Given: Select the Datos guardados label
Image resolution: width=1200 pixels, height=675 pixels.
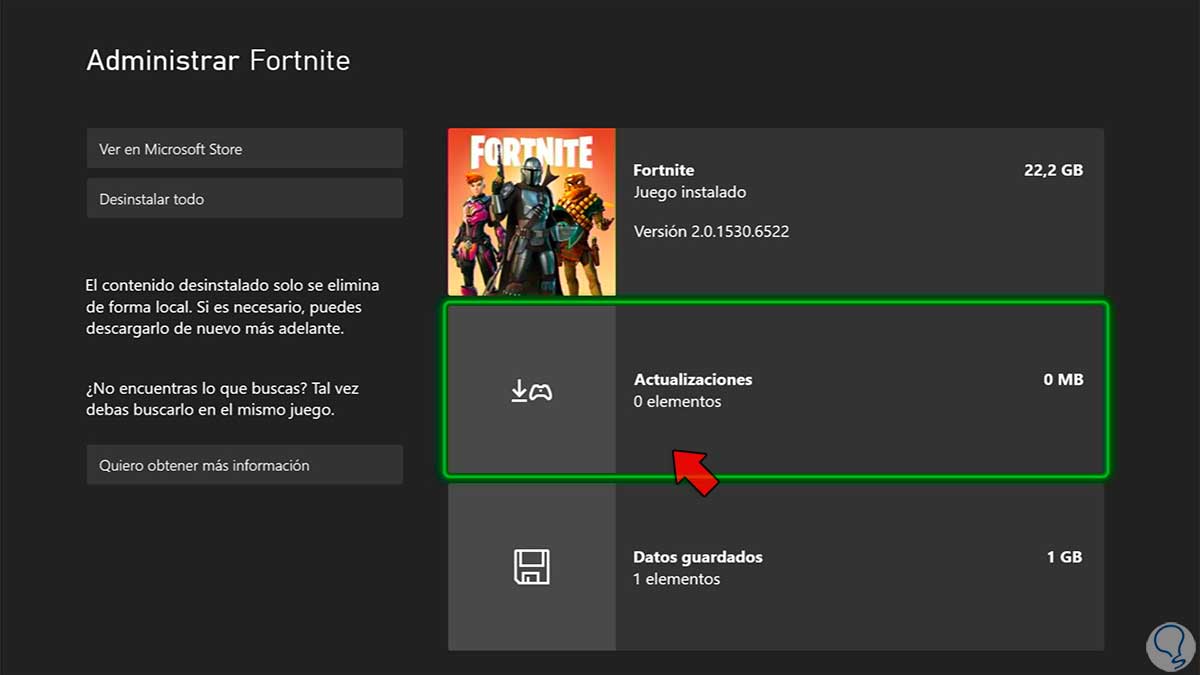Looking at the screenshot, I should [698, 557].
